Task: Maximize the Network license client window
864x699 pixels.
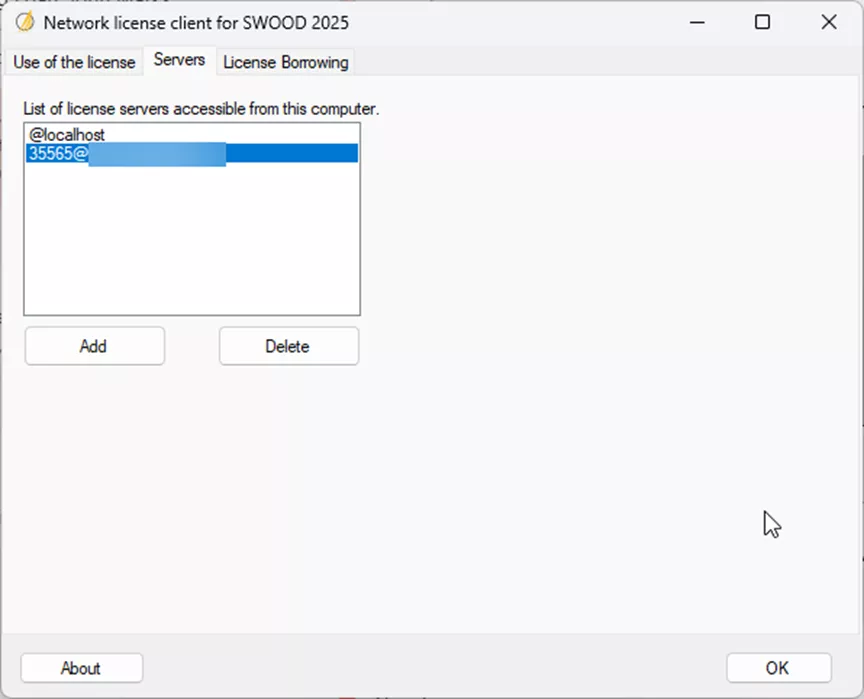Action: coord(762,22)
